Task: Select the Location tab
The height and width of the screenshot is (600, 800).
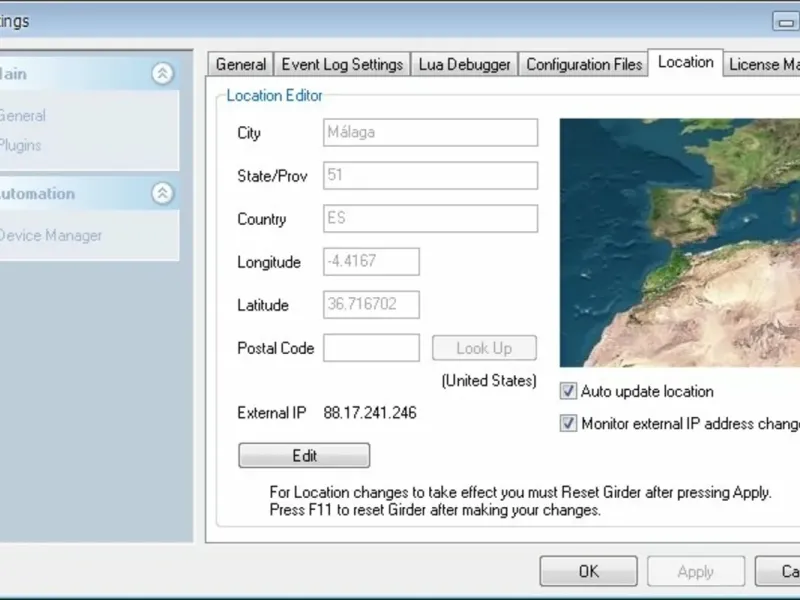Action: pos(685,63)
